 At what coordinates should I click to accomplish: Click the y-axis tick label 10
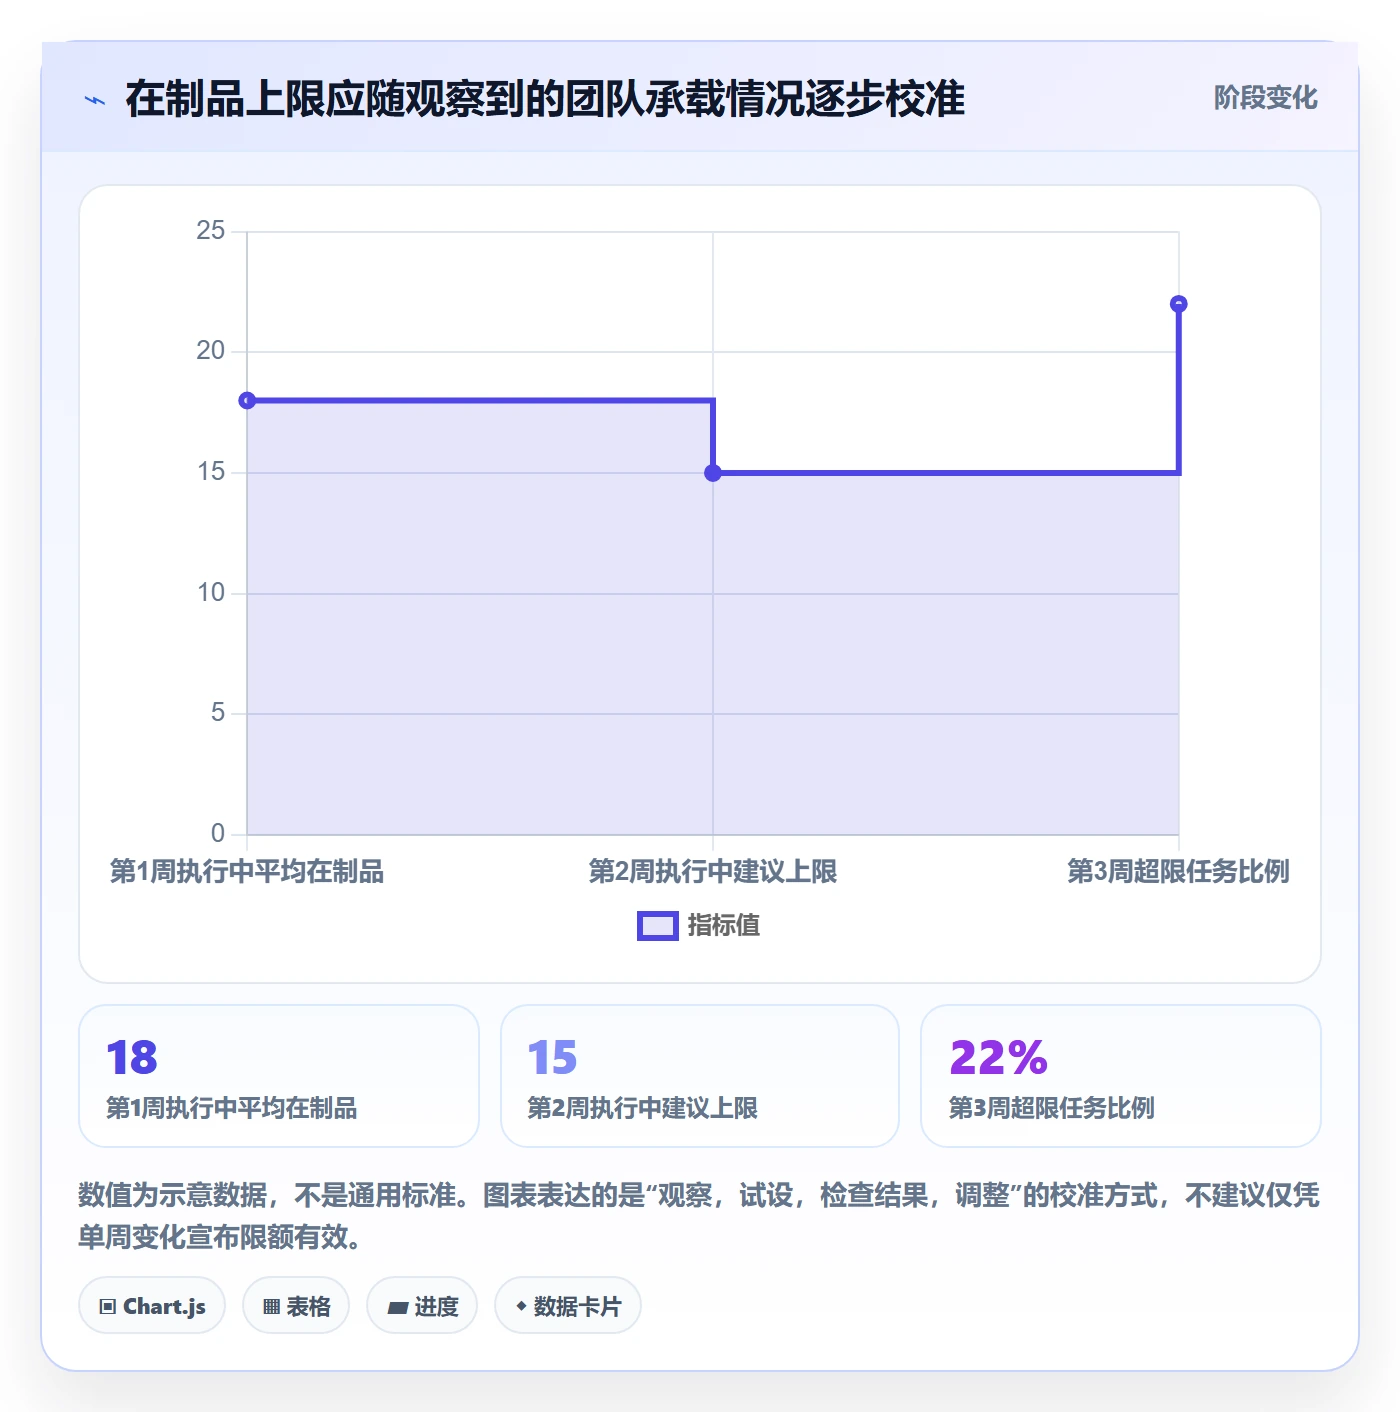(211, 593)
